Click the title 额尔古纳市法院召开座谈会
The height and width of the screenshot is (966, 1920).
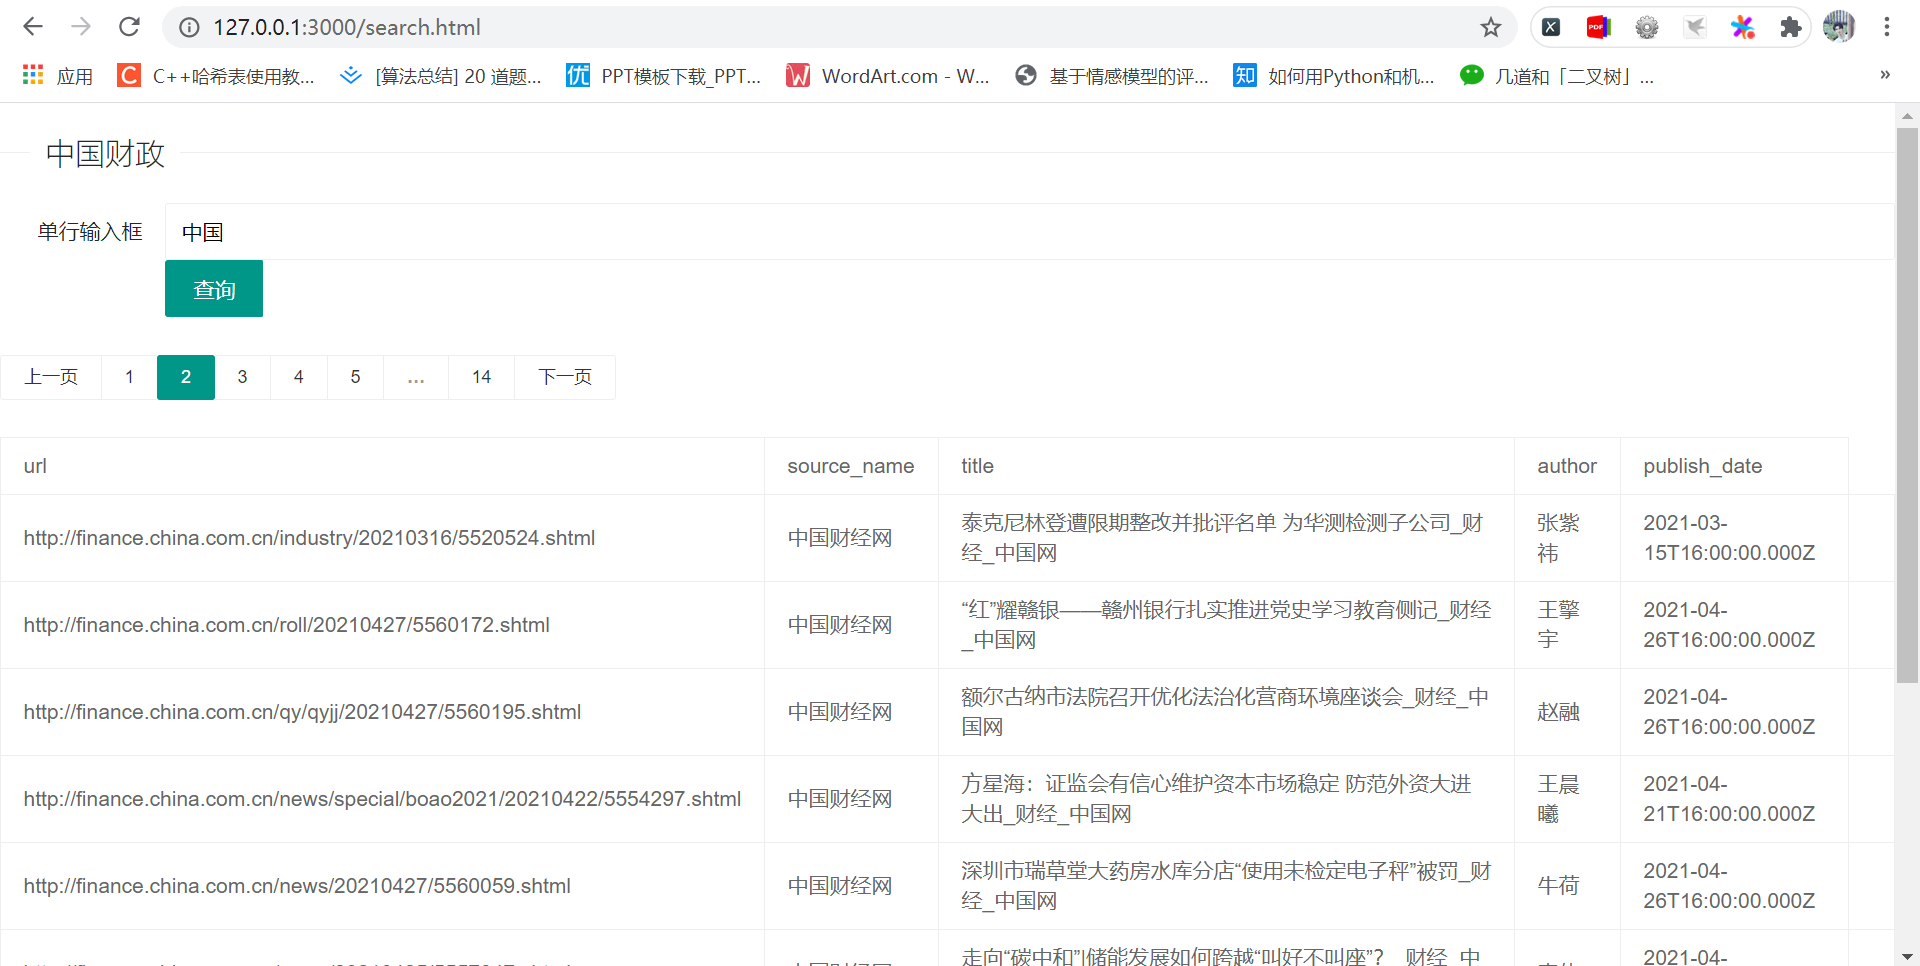click(x=1225, y=712)
